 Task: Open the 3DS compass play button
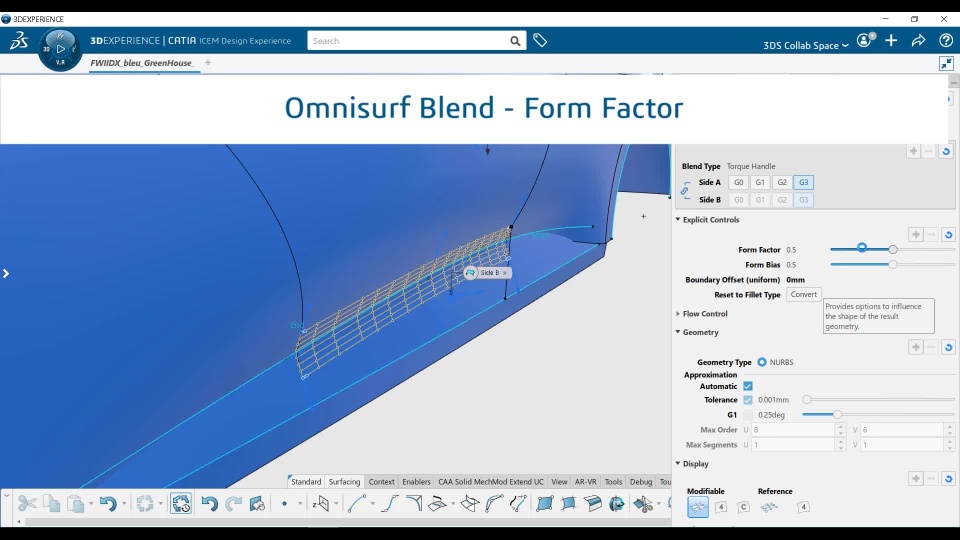60,48
